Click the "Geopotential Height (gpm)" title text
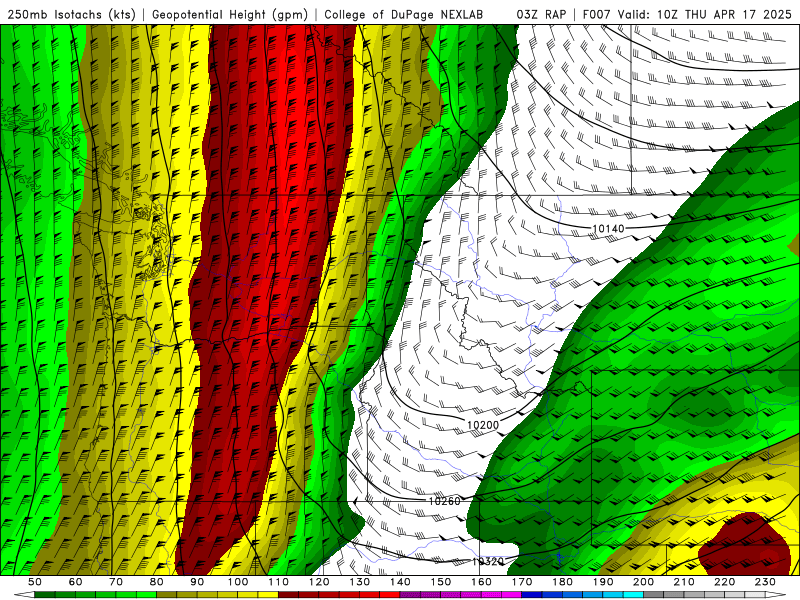800x600 pixels. tap(230, 15)
